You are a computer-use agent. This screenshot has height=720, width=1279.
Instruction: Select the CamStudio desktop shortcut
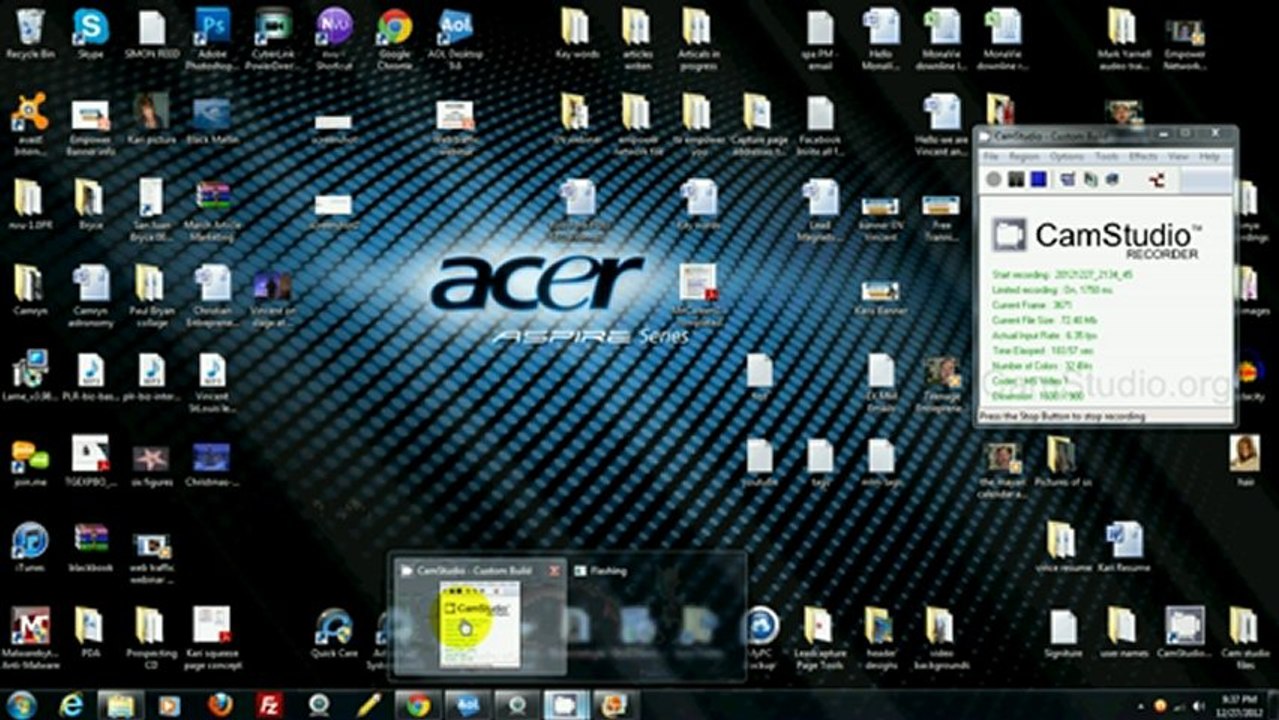point(1185,633)
